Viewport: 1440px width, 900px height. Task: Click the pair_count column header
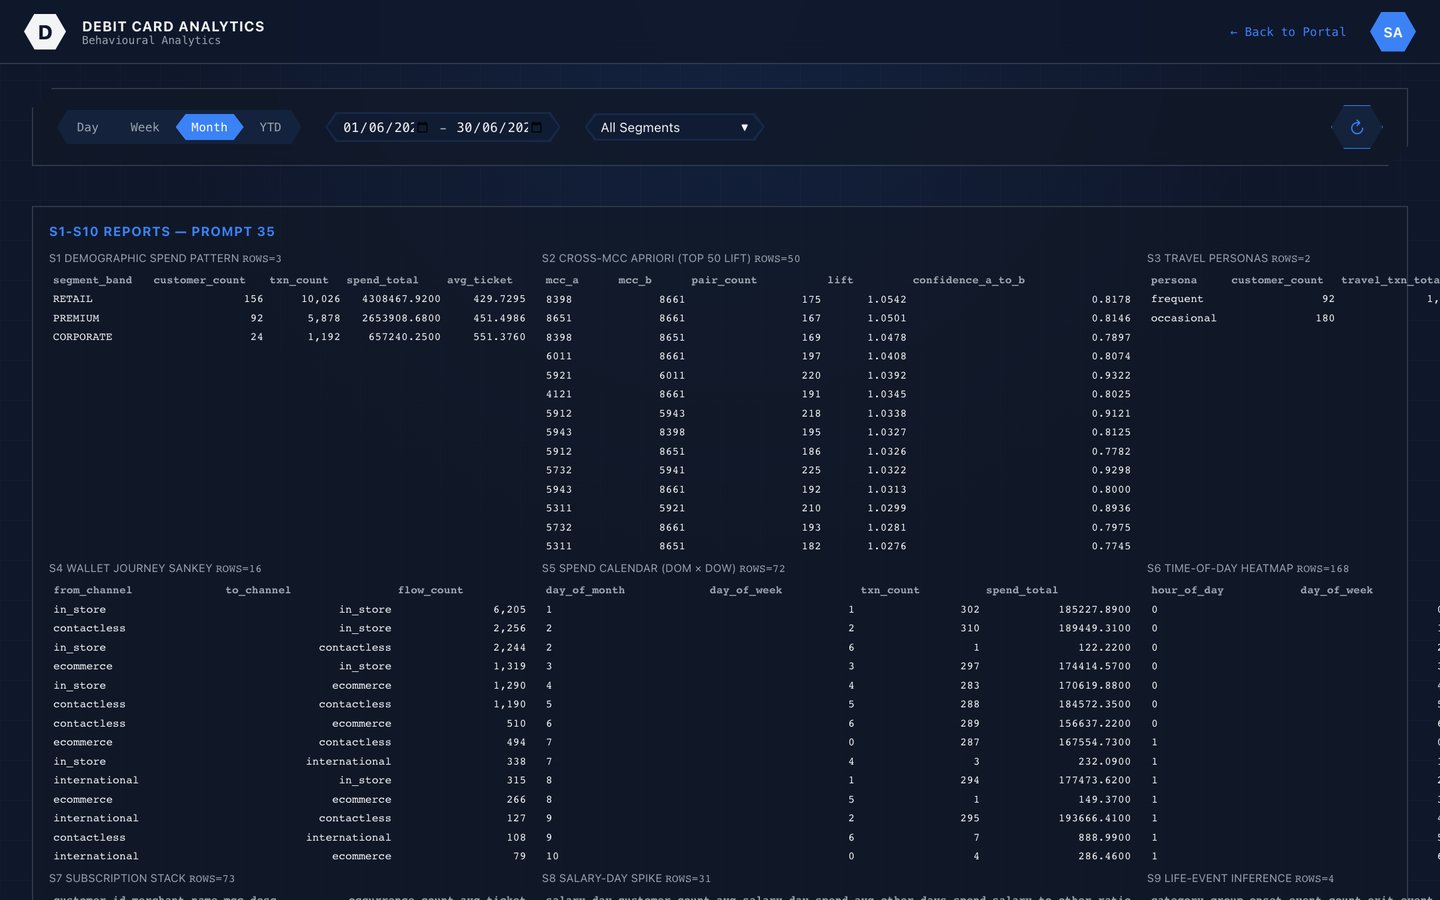[x=724, y=280]
